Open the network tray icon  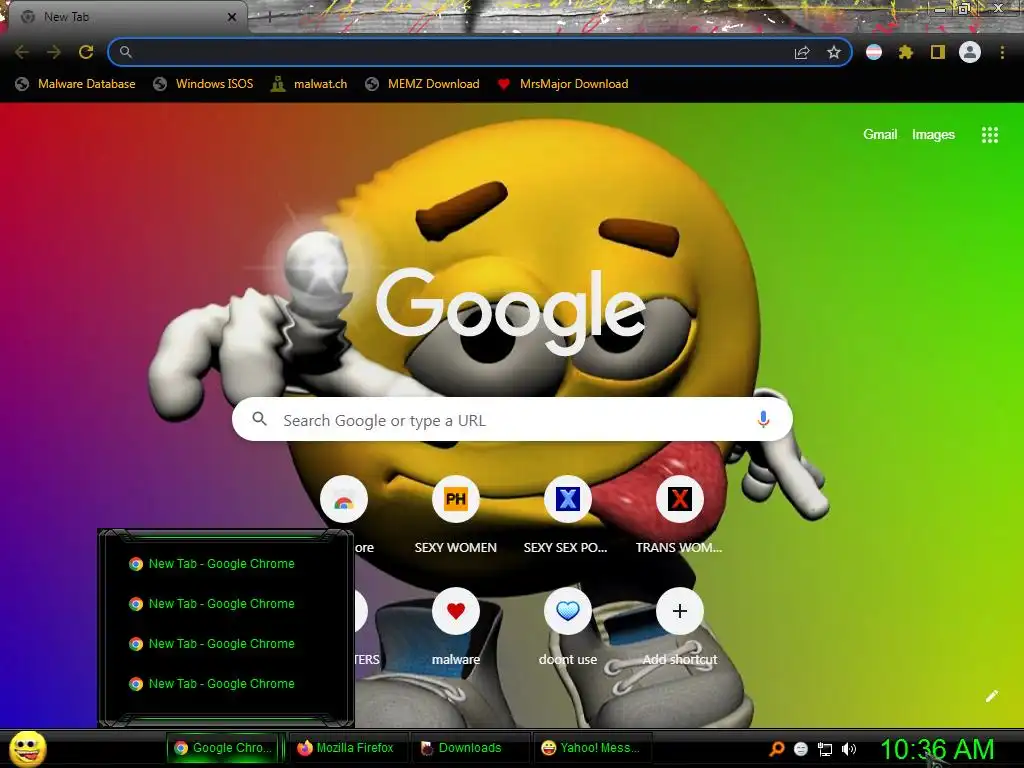[x=825, y=749]
